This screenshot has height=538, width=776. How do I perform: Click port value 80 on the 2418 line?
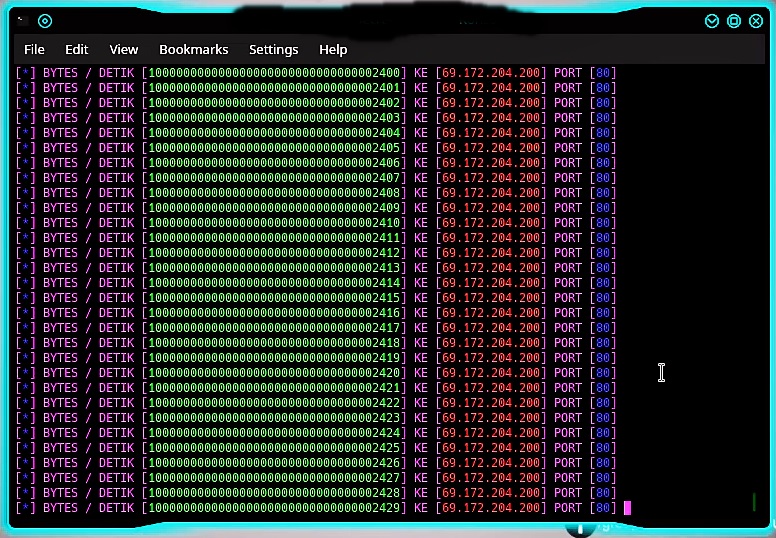click(603, 343)
